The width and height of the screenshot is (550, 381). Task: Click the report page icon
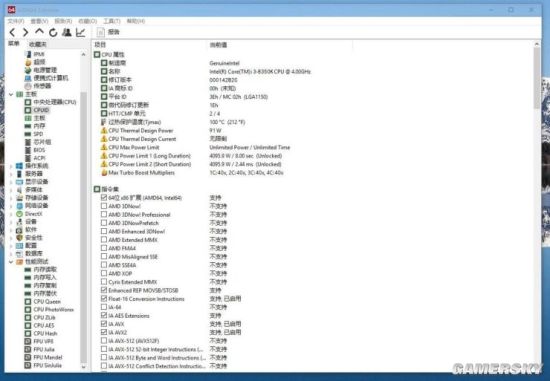coord(101,32)
